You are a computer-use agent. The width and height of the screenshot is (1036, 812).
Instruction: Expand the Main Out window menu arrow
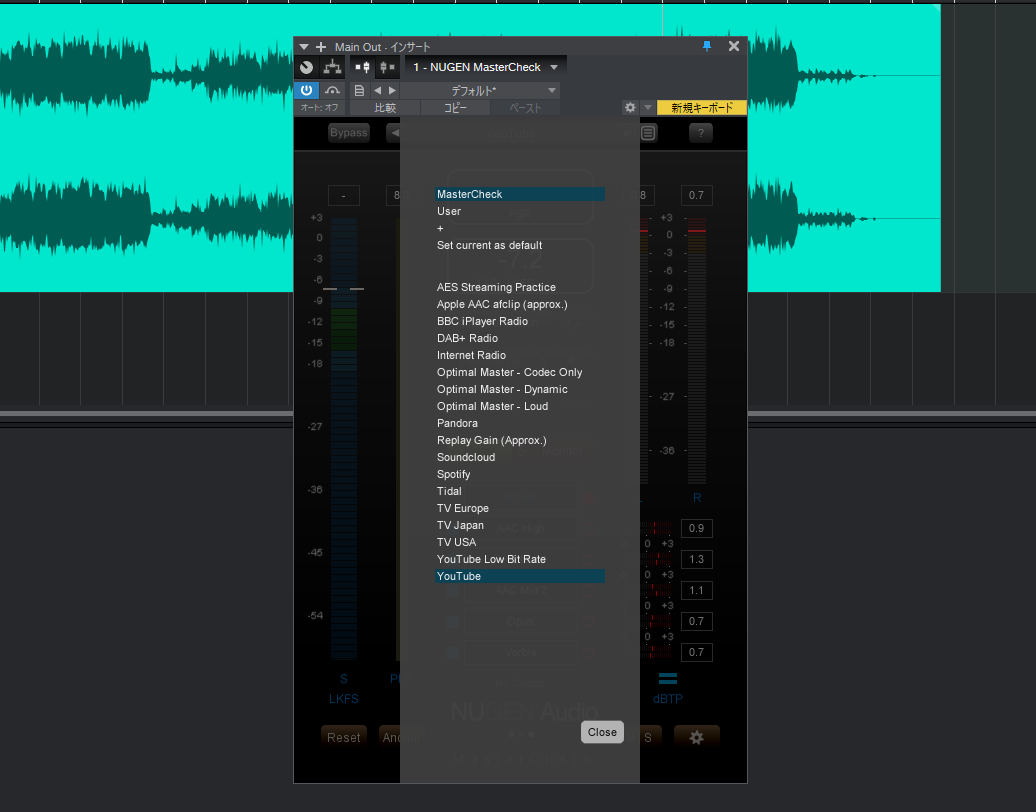point(304,47)
